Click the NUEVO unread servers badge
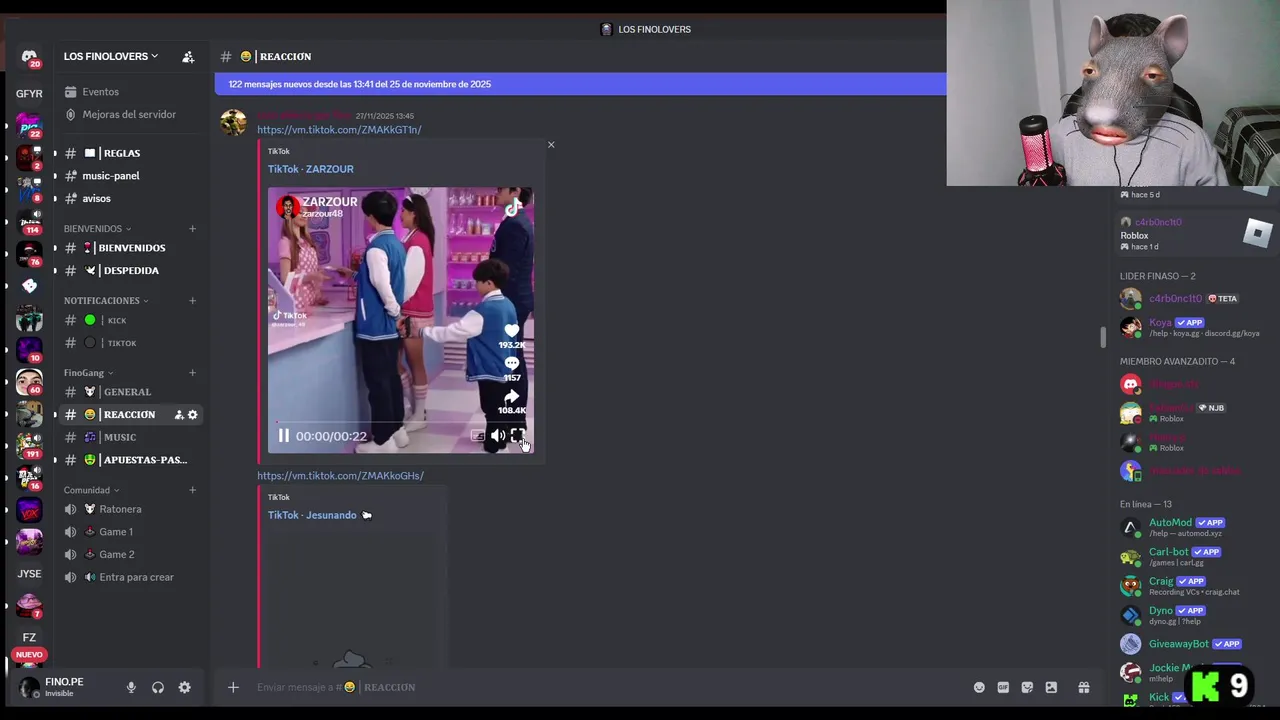This screenshot has height=720, width=1280. coord(29,655)
